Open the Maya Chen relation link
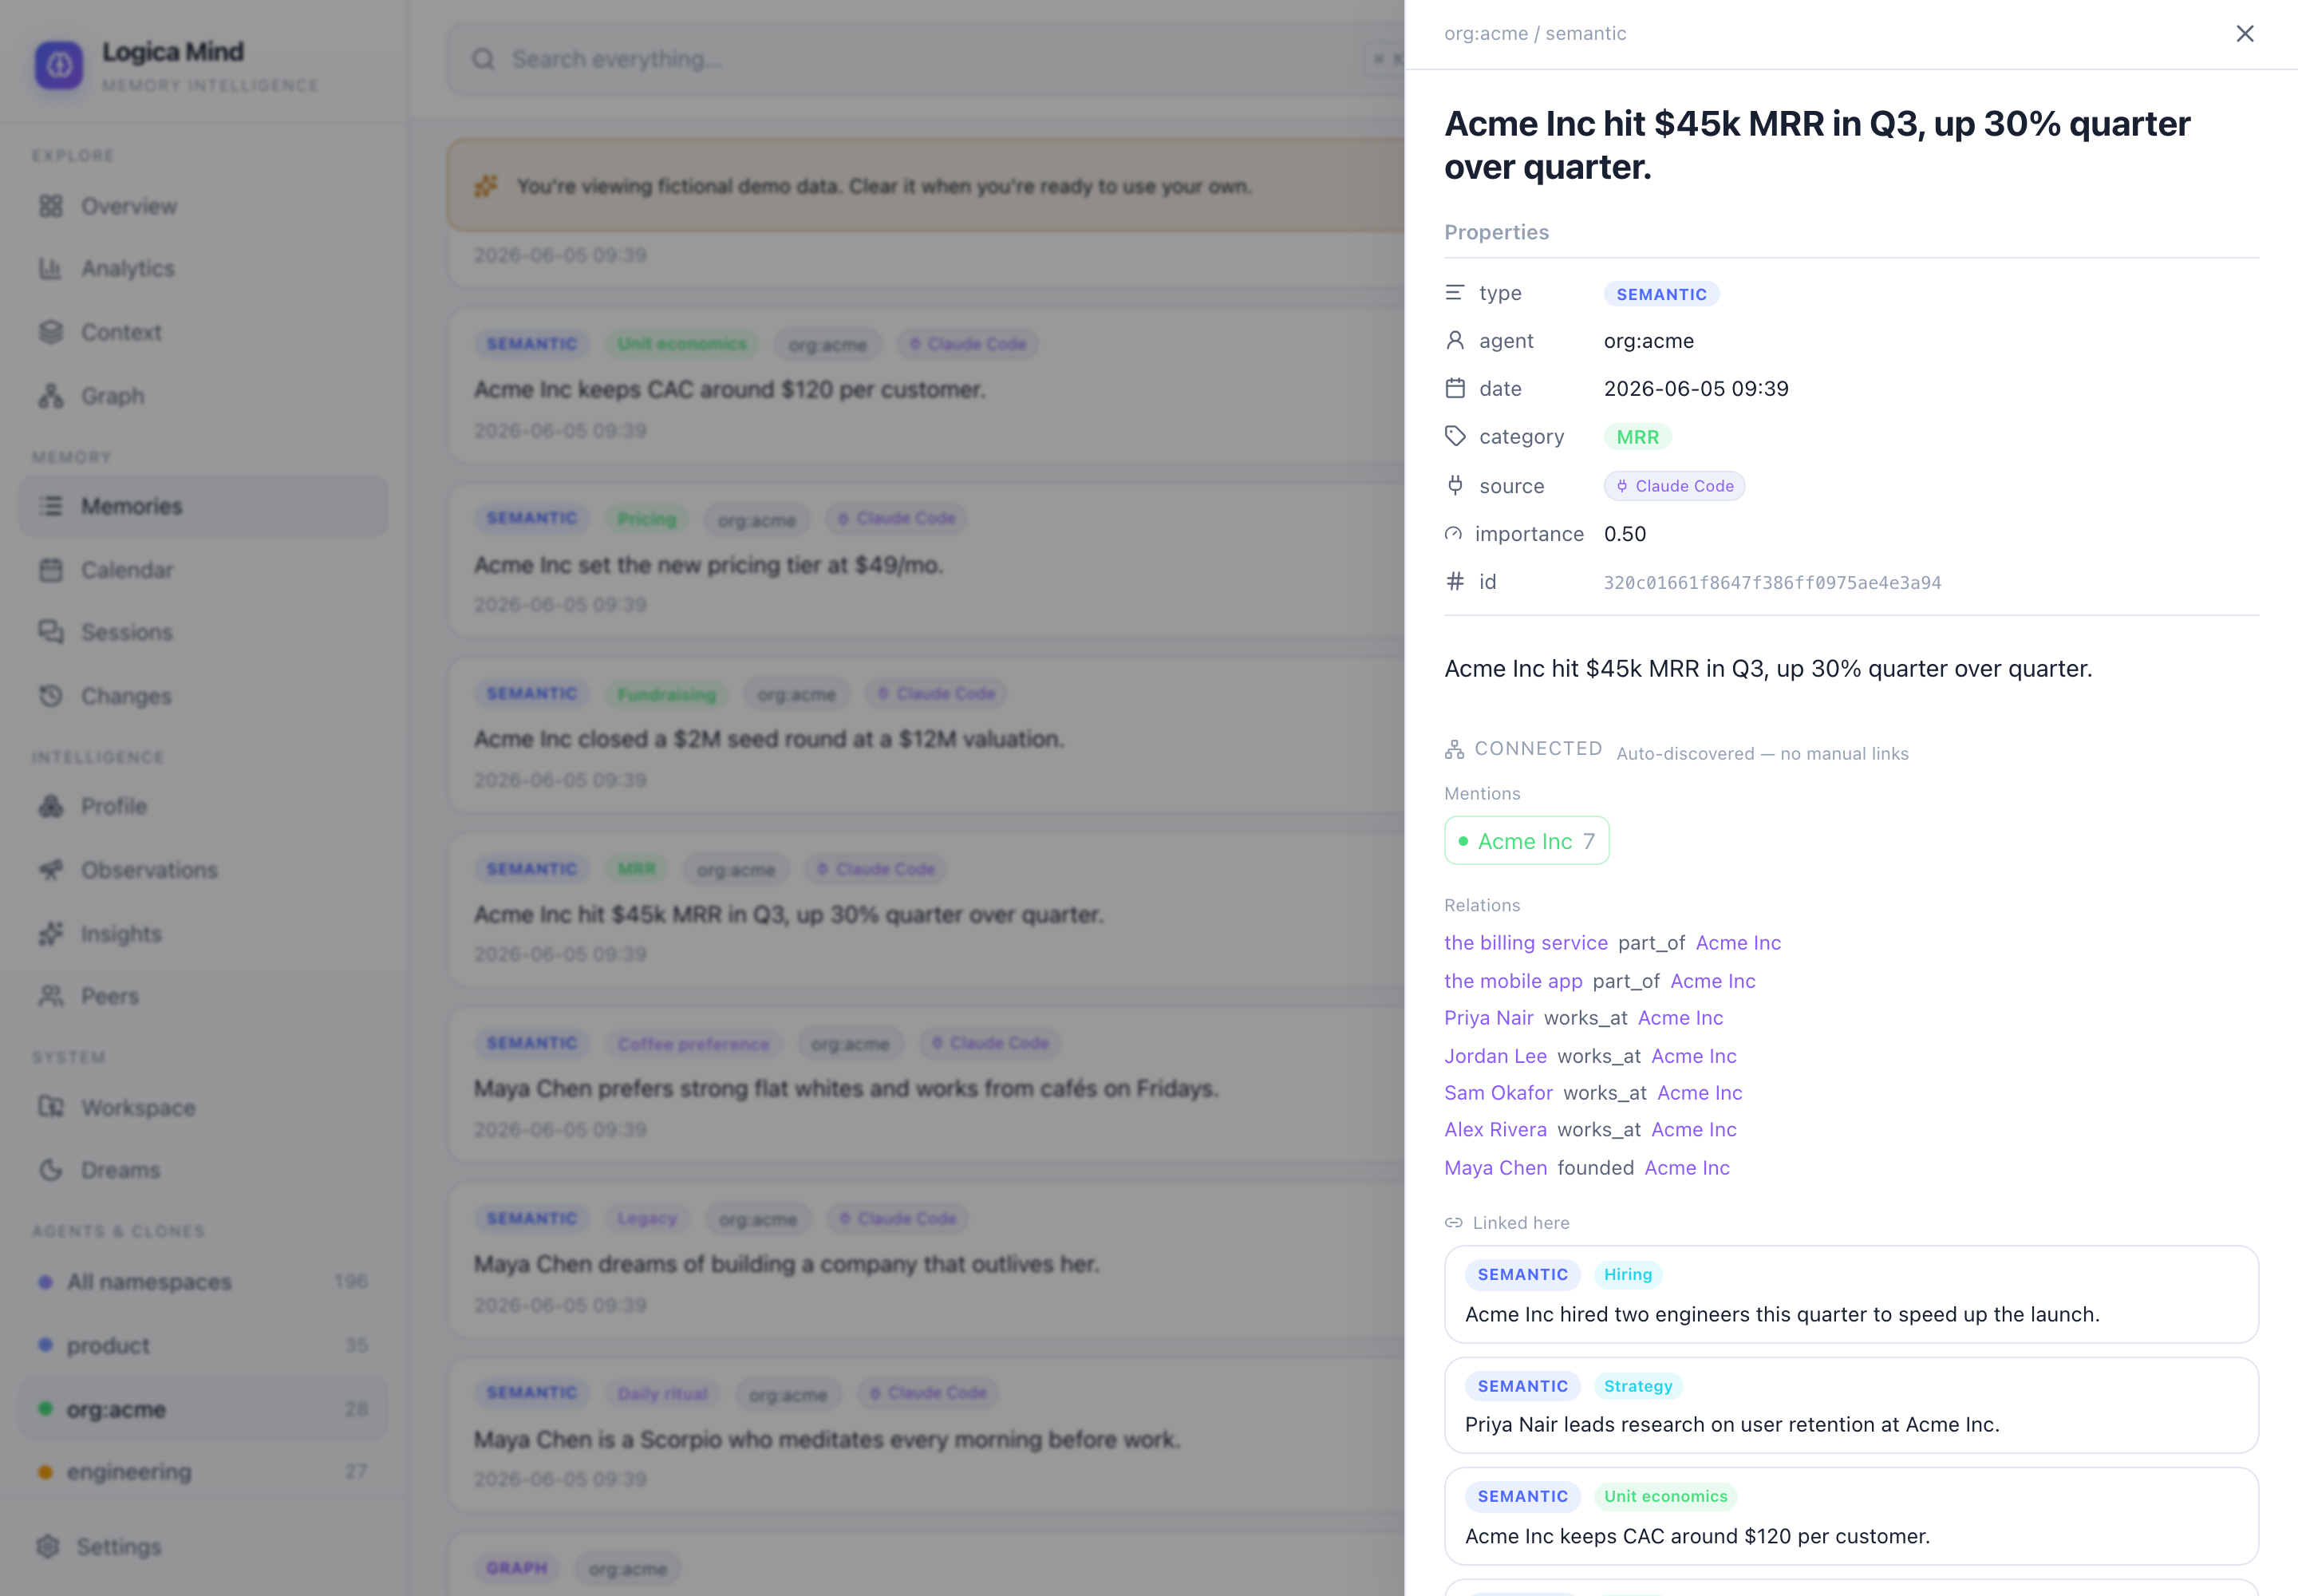Image resolution: width=2298 pixels, height=1596 pixels. [1495, 1168]
